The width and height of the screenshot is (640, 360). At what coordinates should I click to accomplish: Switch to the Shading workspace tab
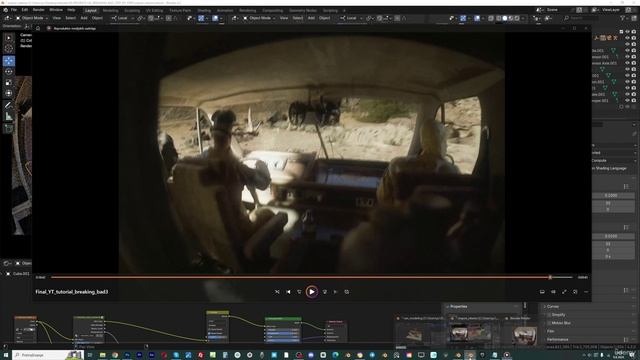(204, 10)
